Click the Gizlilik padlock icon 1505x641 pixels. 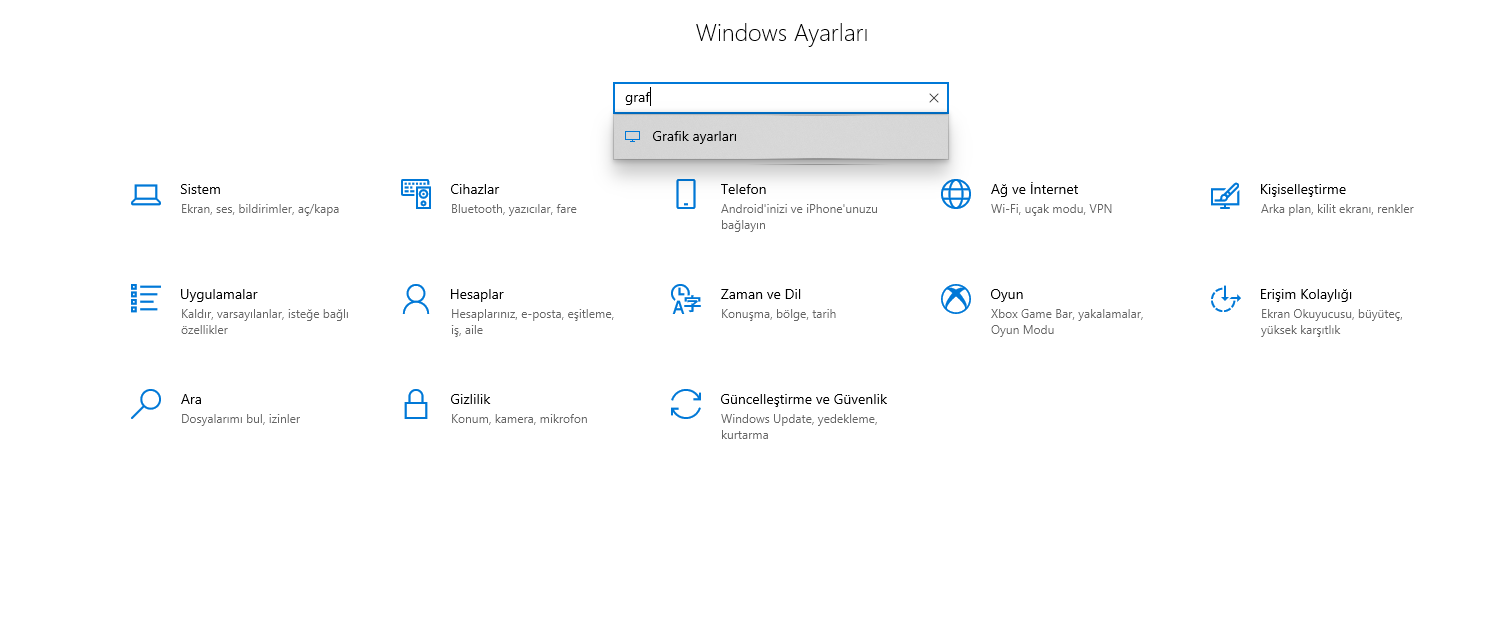click(416, 404)
